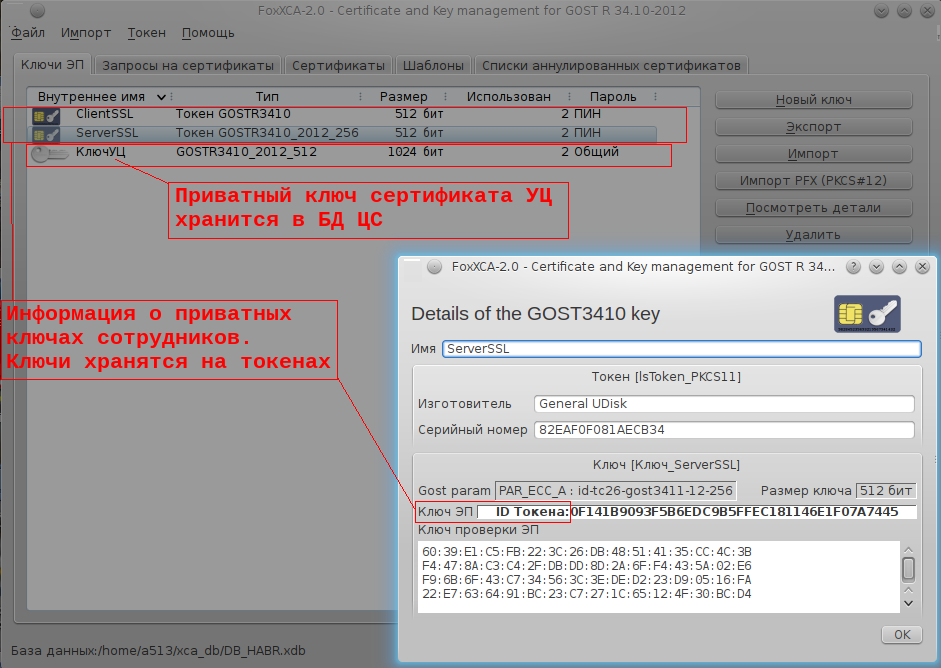Switch to the Шаблоны tab
The height and width of the screenshot is (668, 941).
(x=433, y=65)
